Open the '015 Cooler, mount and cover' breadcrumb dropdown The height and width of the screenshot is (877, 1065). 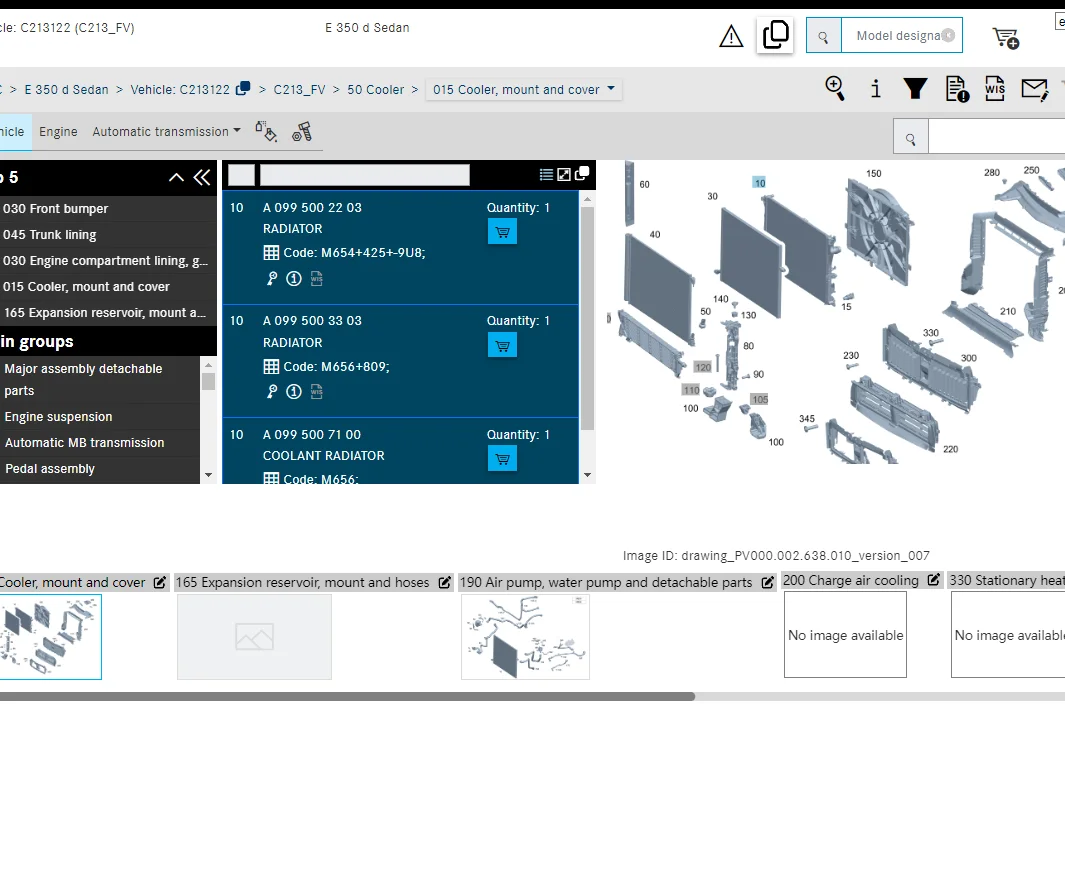tap(524, 89)
